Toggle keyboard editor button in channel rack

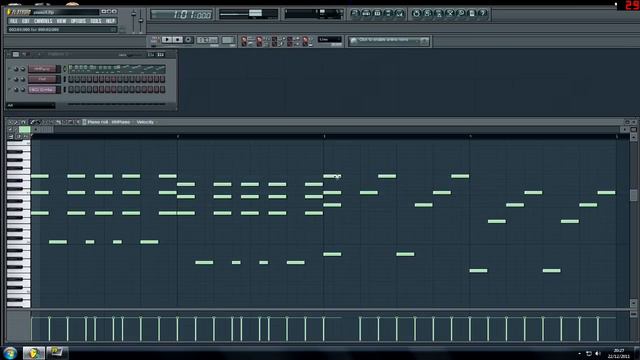(x=161, y=54)
